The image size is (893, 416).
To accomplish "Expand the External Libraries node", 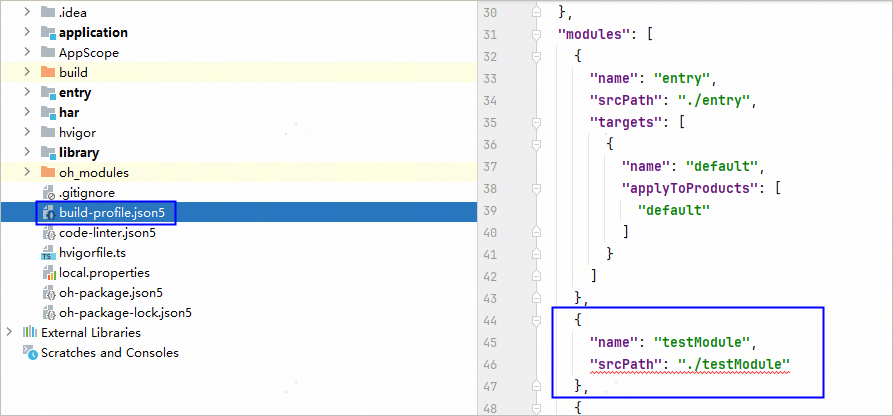I will click(10, 333).
